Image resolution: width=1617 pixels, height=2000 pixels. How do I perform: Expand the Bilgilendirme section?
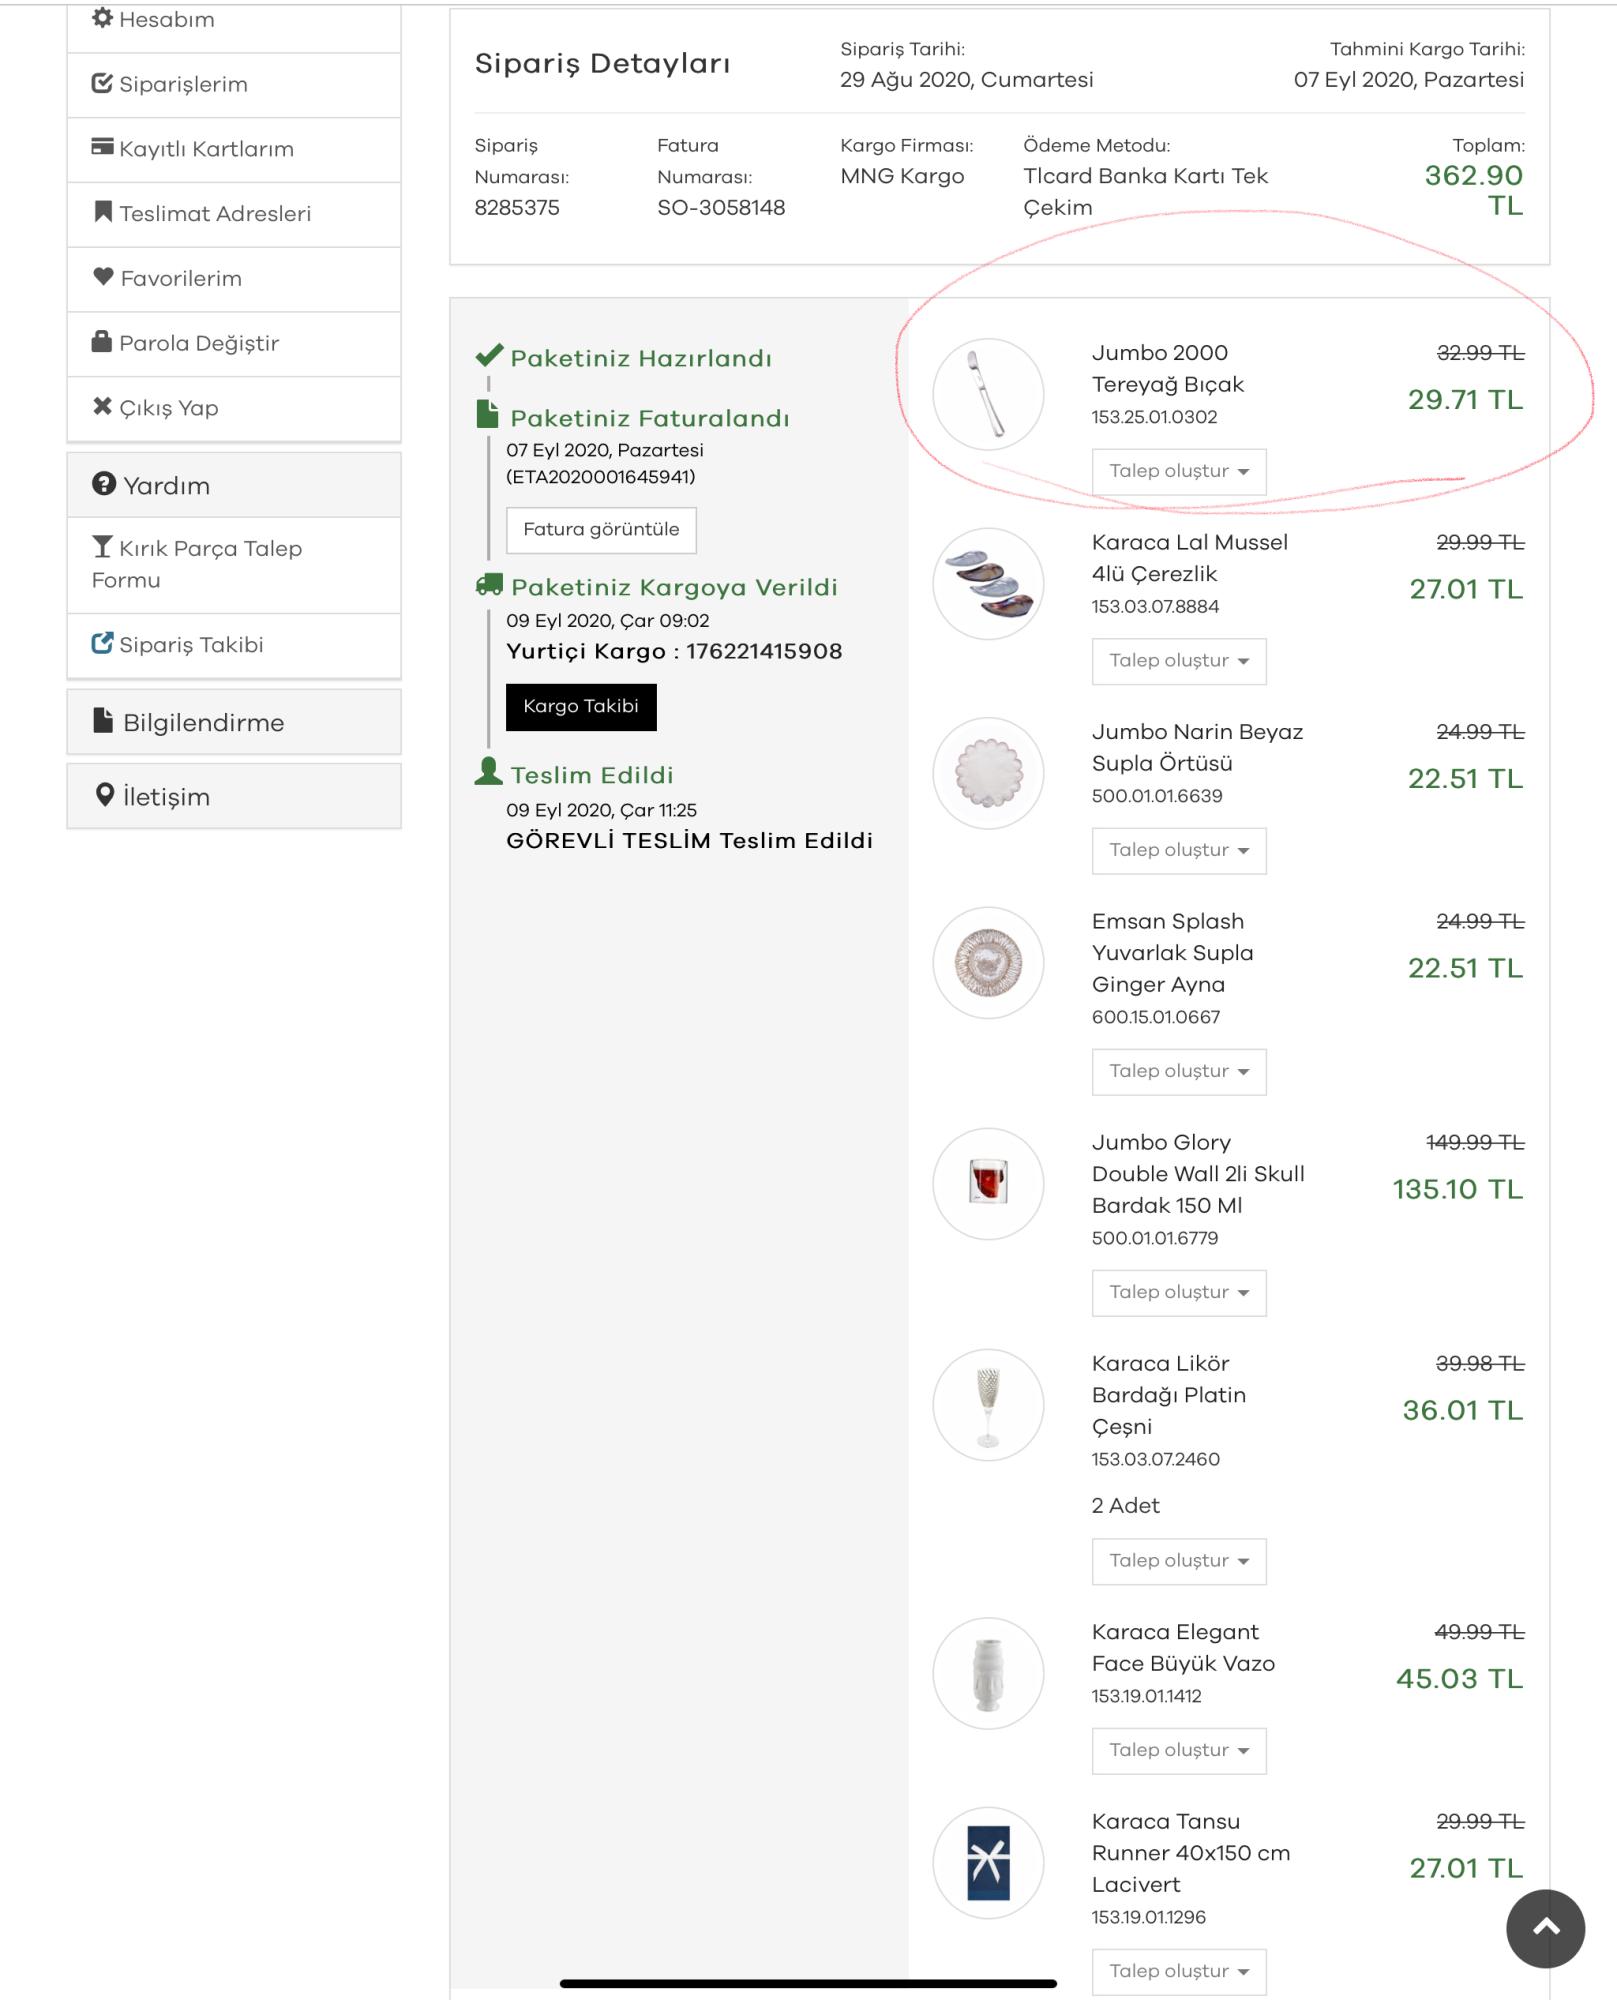coord(234,722)
